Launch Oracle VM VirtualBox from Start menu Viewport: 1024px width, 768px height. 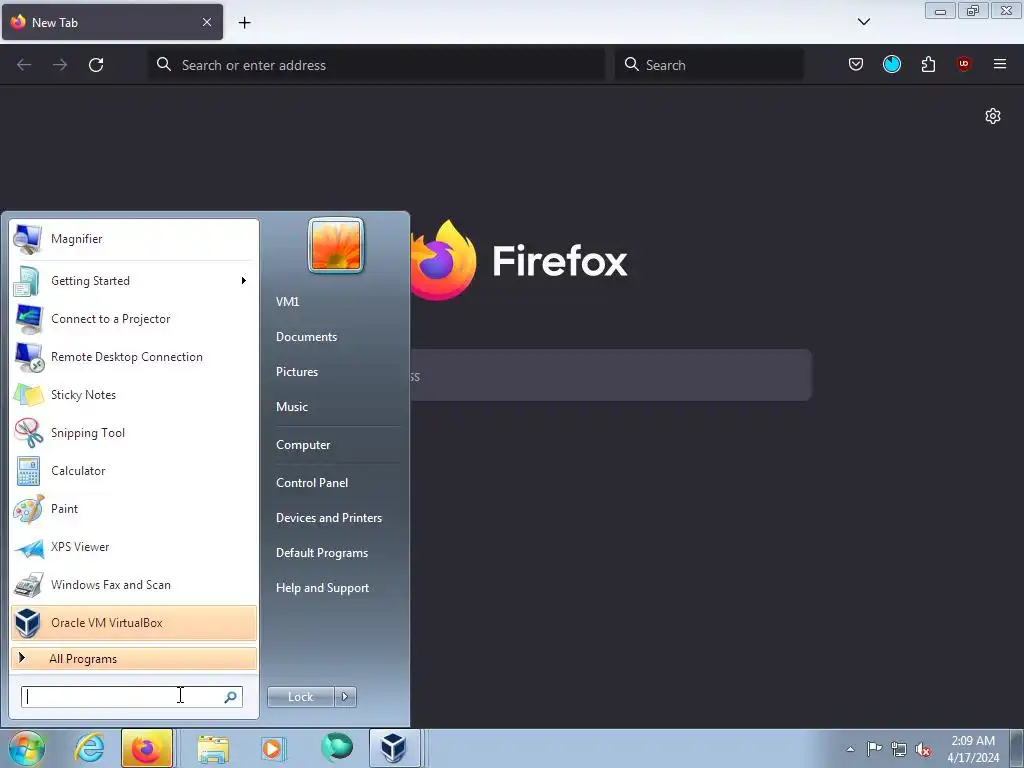point(134,622)
